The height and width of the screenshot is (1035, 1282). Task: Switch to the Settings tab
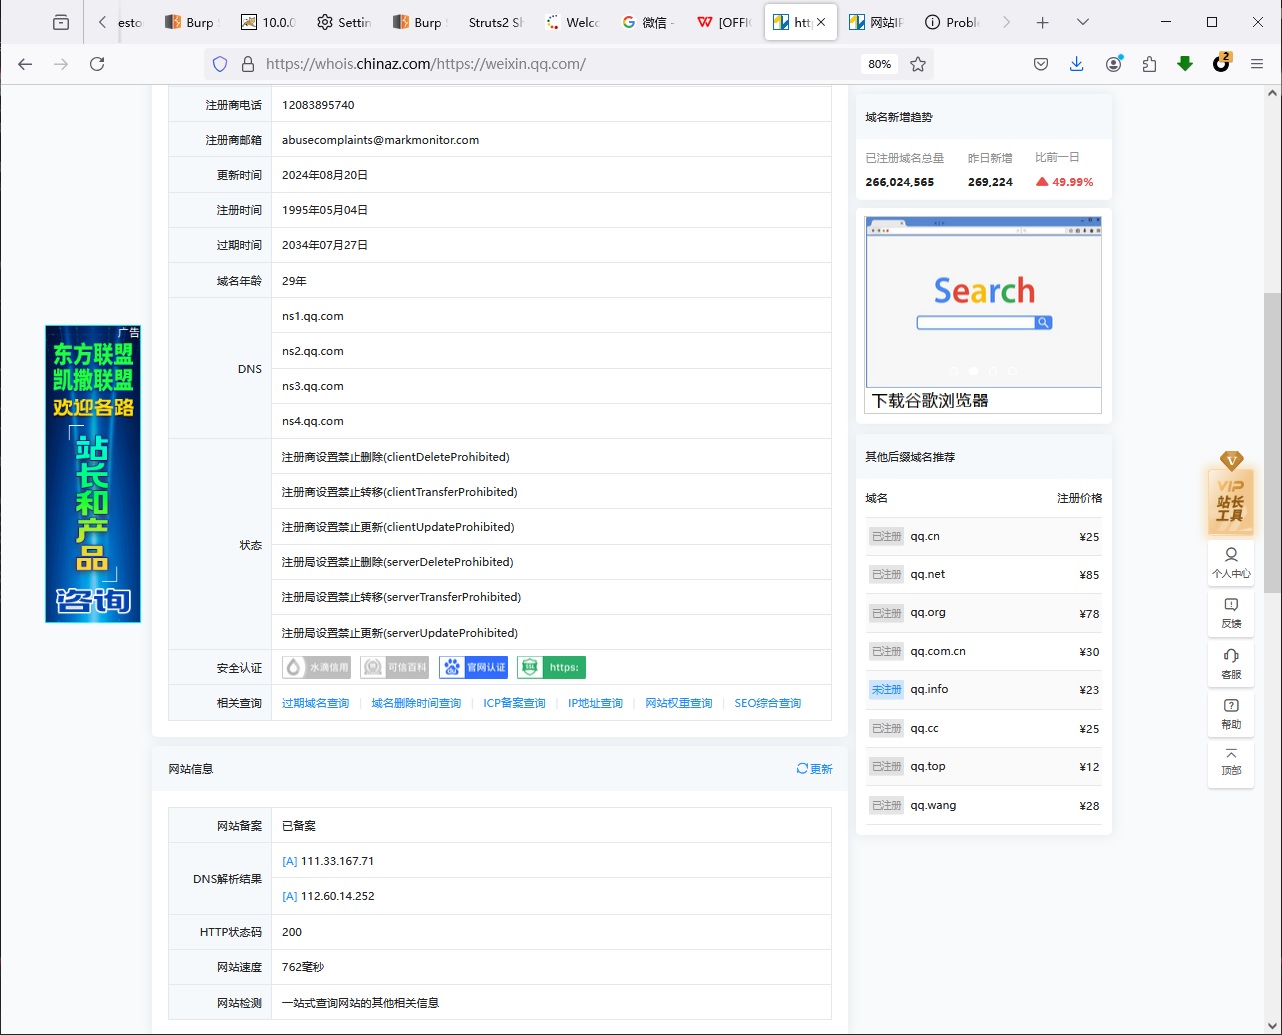pyautogui.click(x=344, y=22)
